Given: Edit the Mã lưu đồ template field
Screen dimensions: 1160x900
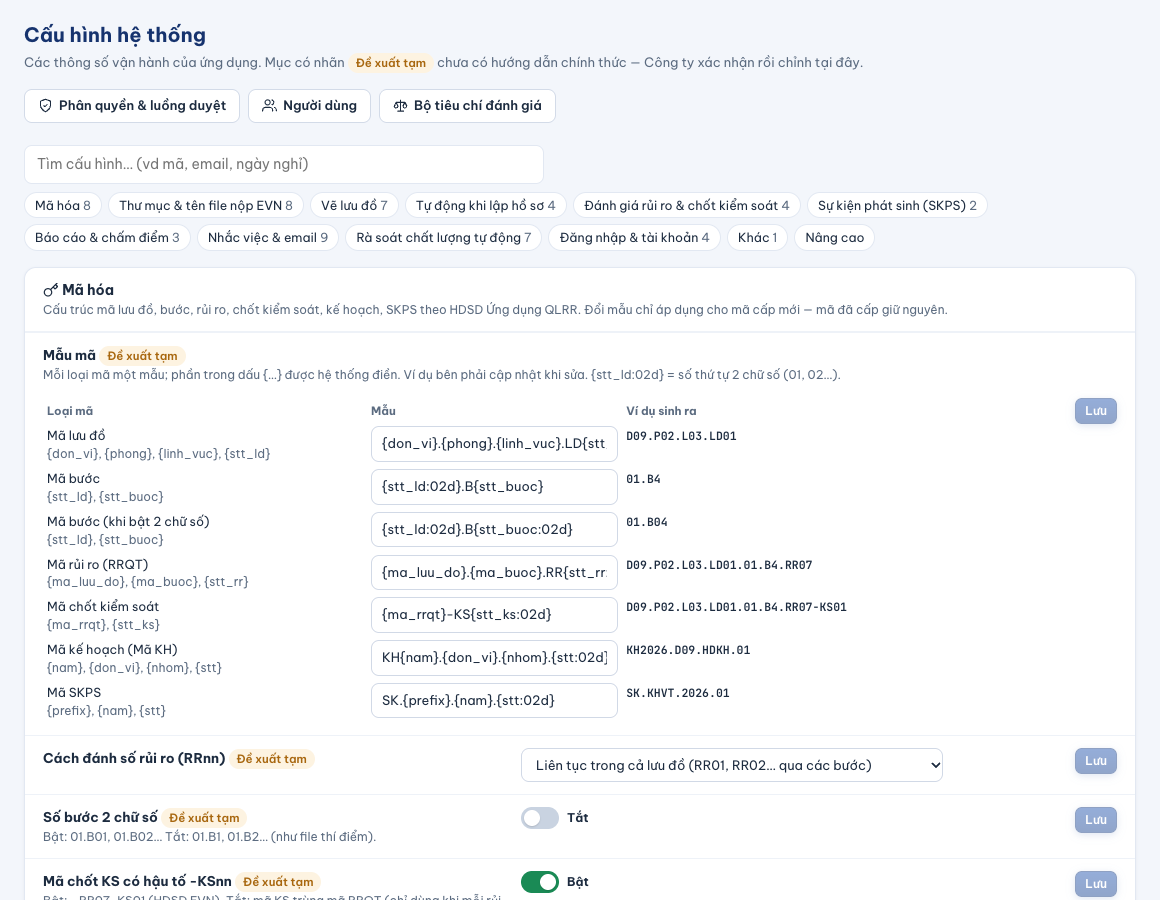Looking at the screenshot, I should [494, 444].
